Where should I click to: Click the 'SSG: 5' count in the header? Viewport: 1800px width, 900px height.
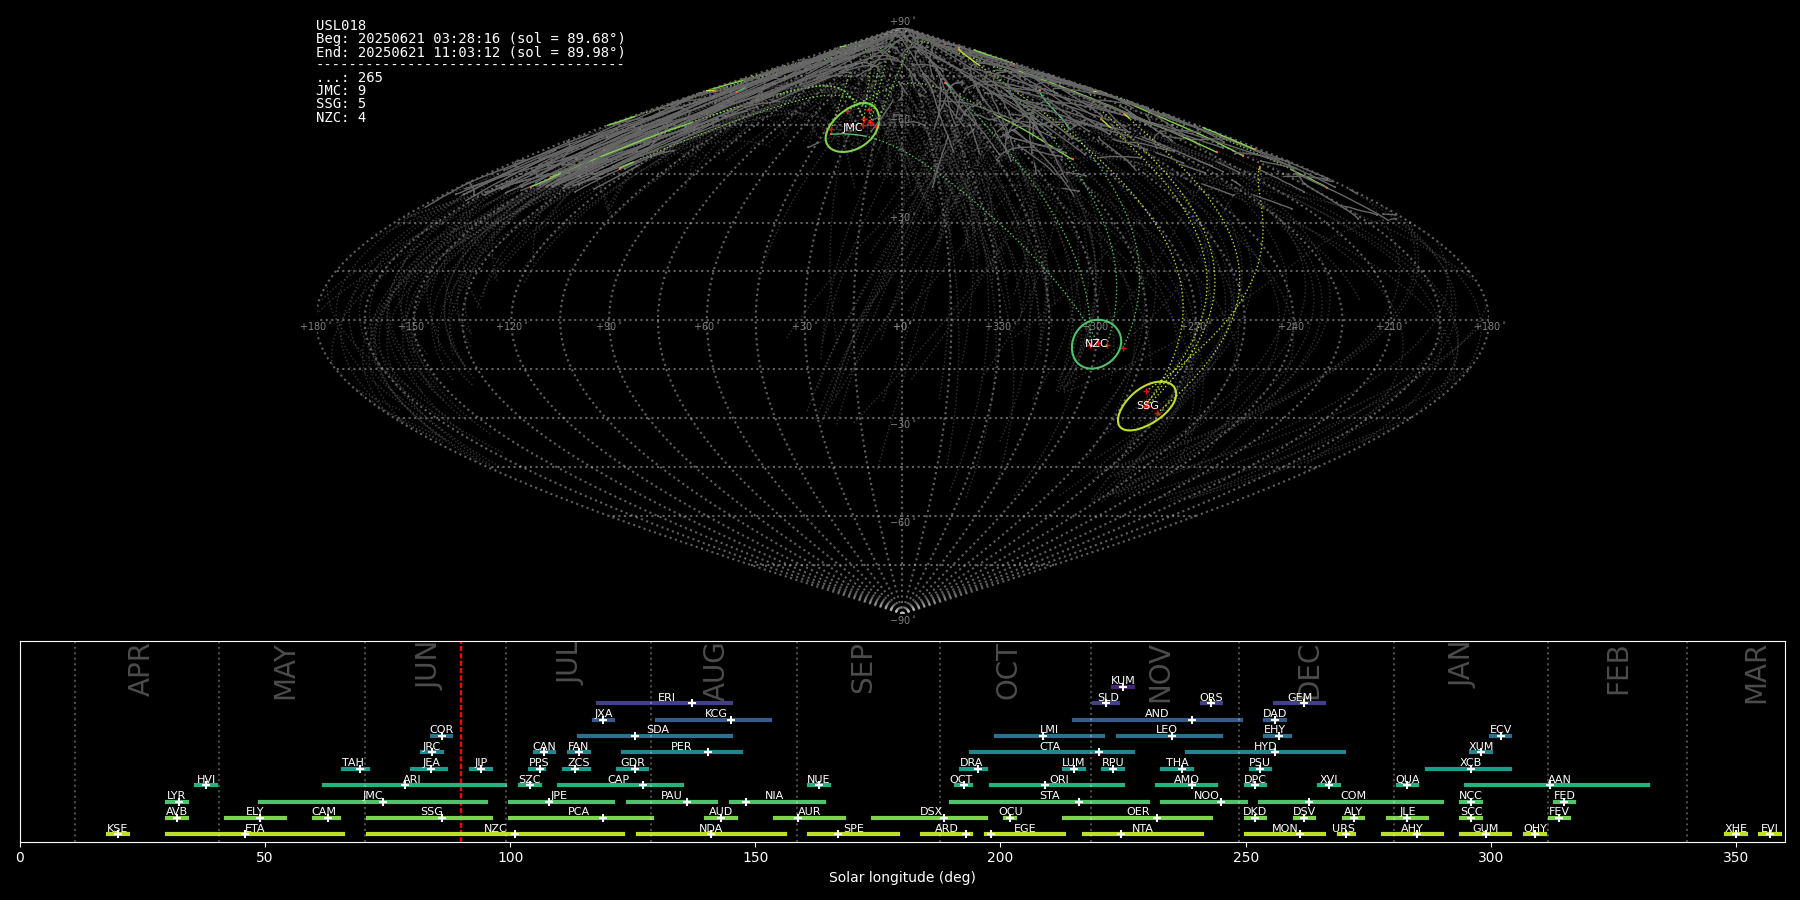point(341,103)
